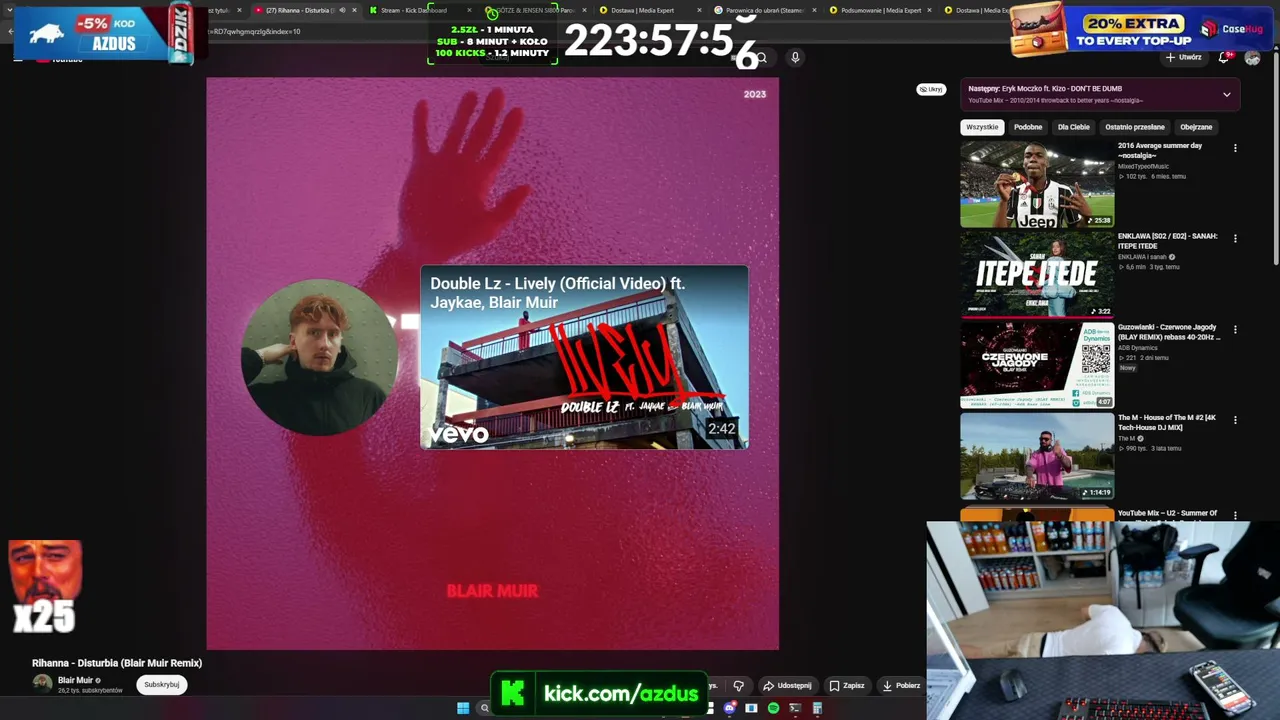Expand the Następny playlist queue panel
Screen dimensions: 1280x720
tap(1227, 95)
